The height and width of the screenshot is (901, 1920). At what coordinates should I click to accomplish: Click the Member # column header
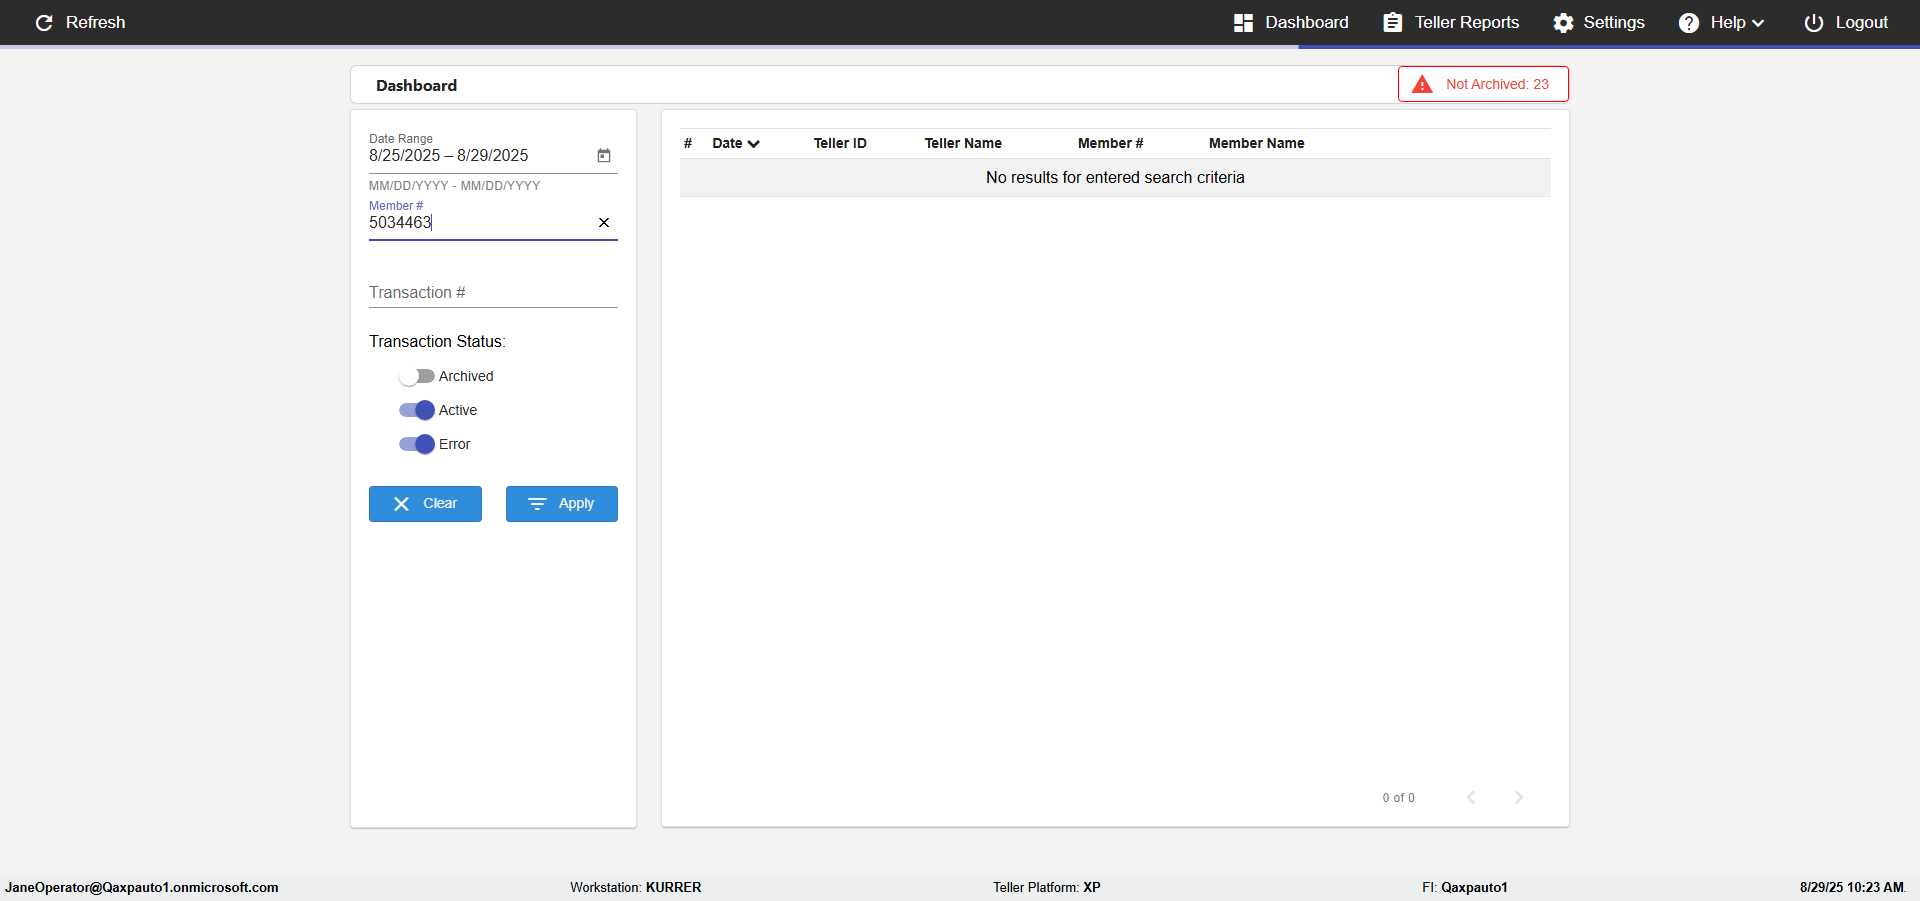(1110, 143)
